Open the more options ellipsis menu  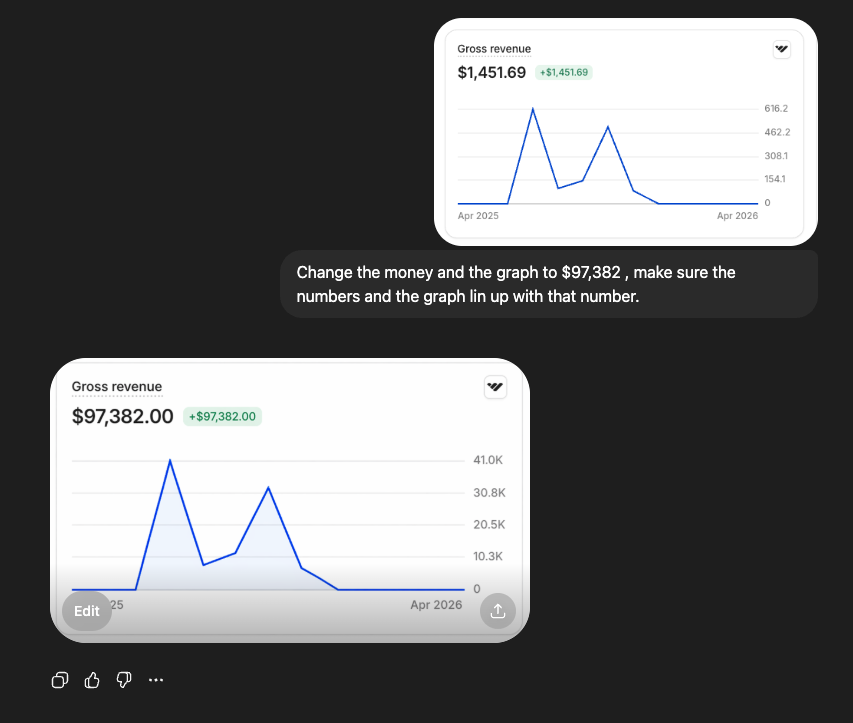pyautogui.click(x=156, y=680)
